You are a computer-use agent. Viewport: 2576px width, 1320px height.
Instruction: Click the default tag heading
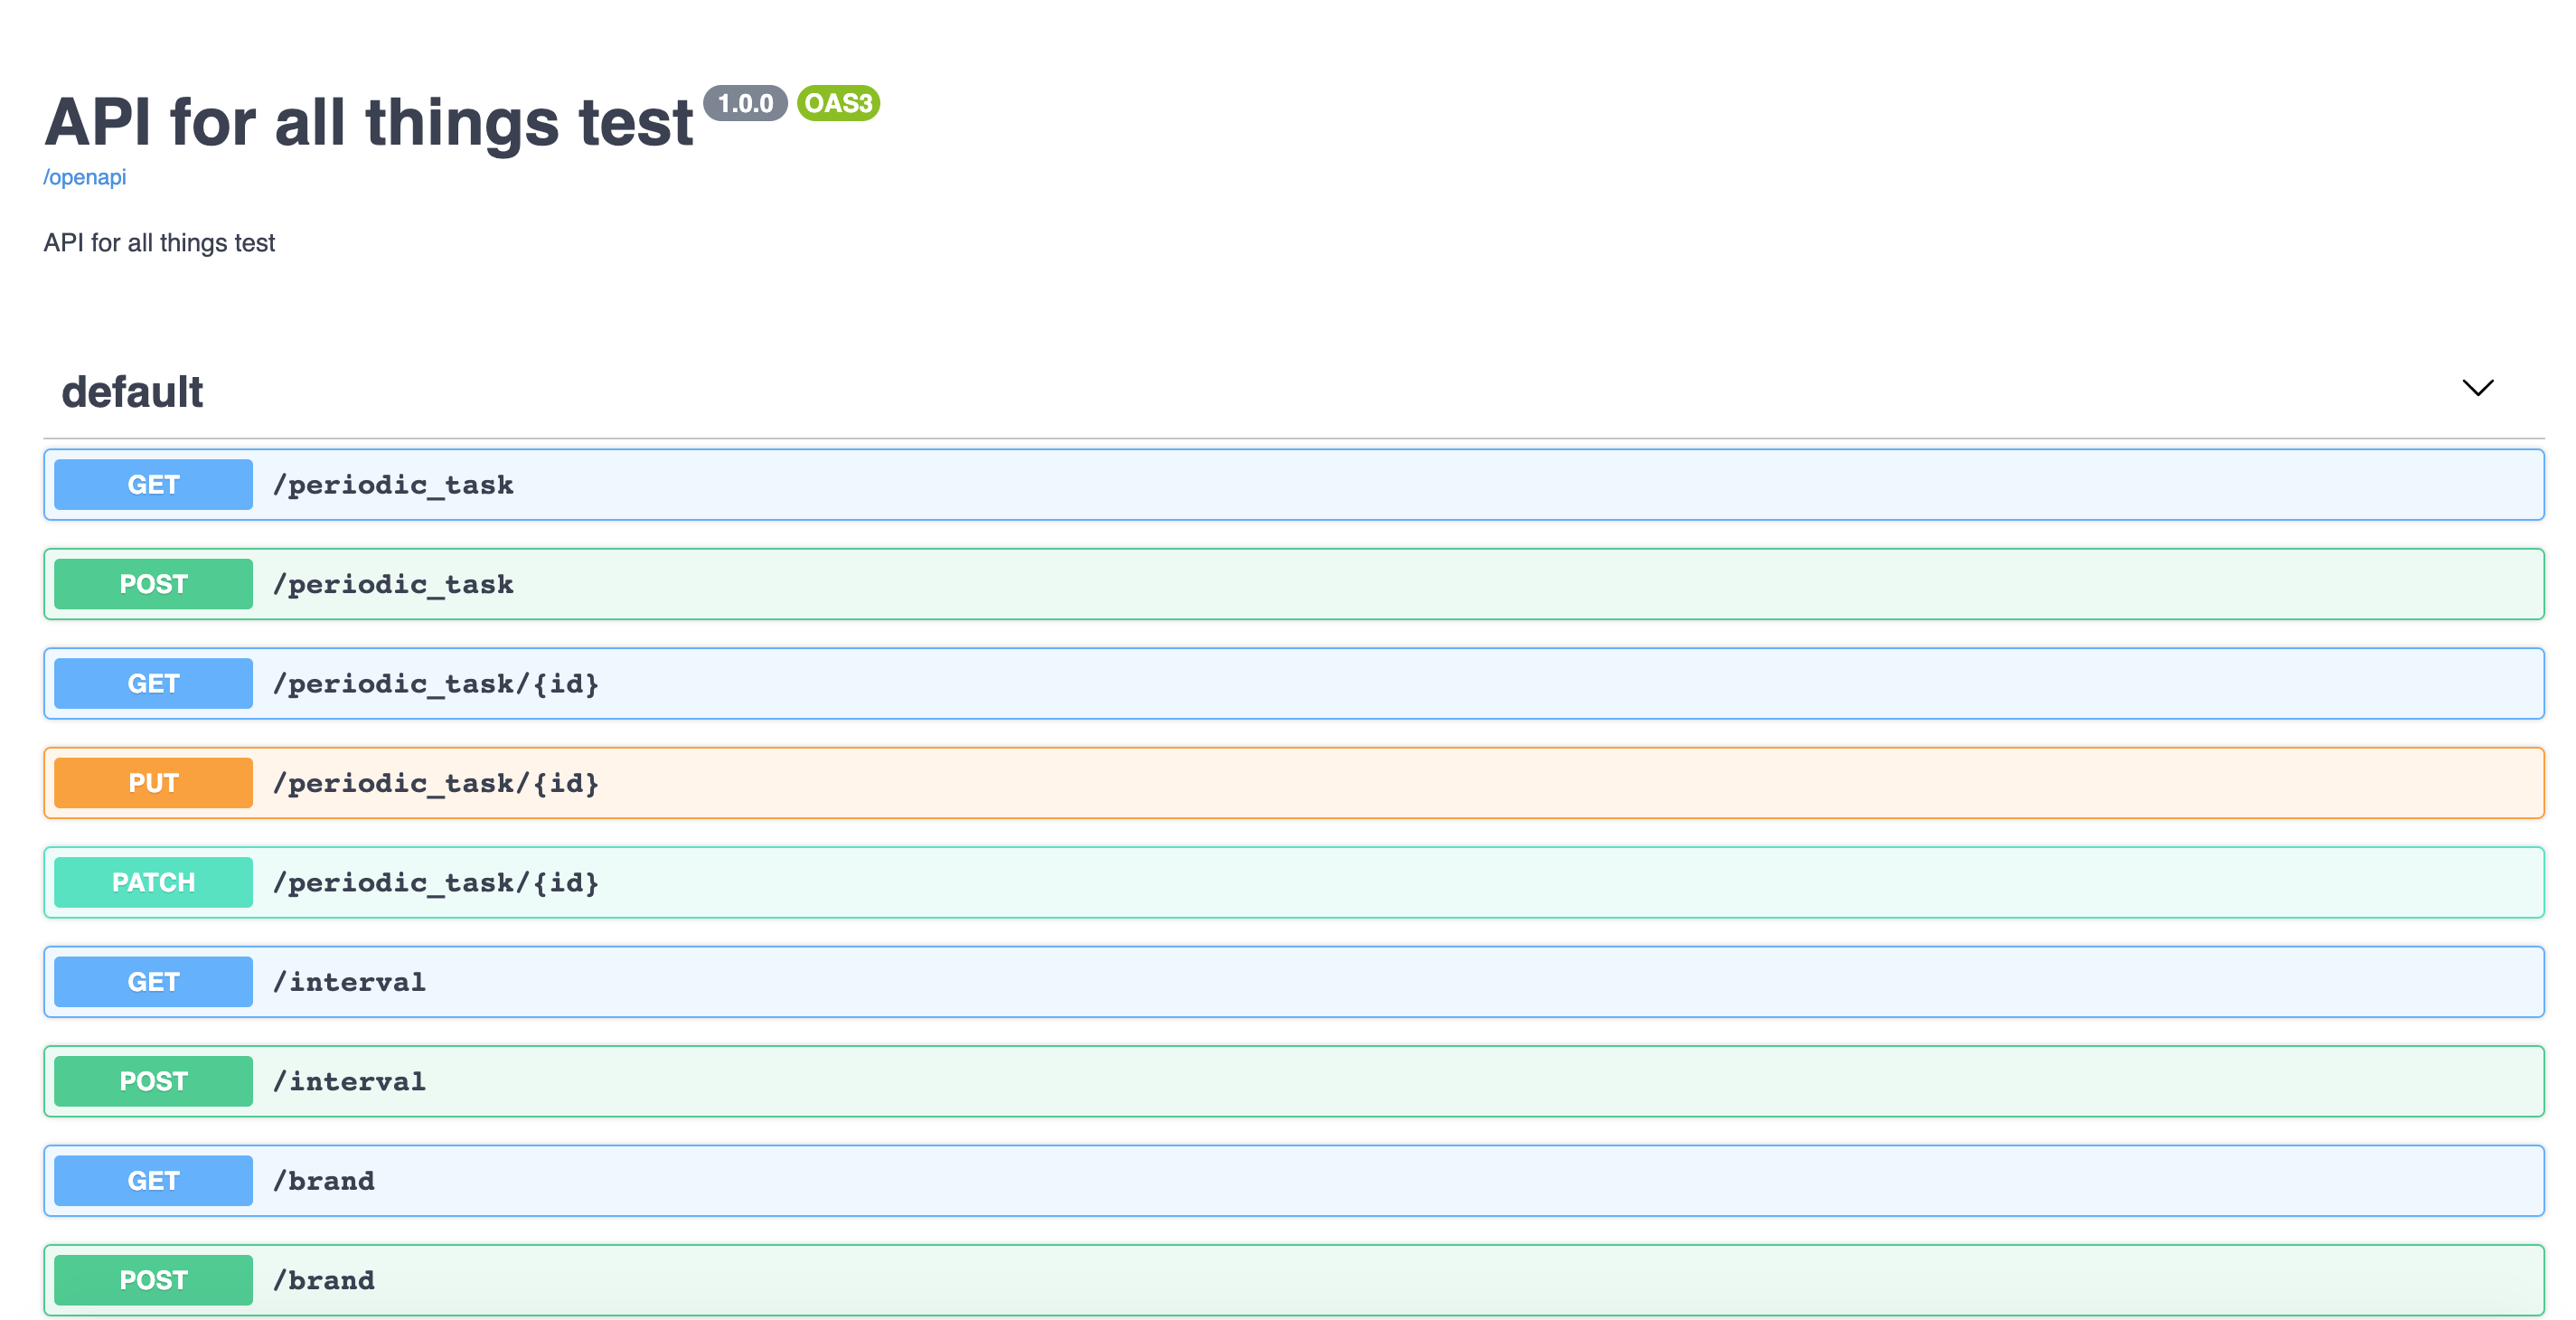[x=132, y=392]
